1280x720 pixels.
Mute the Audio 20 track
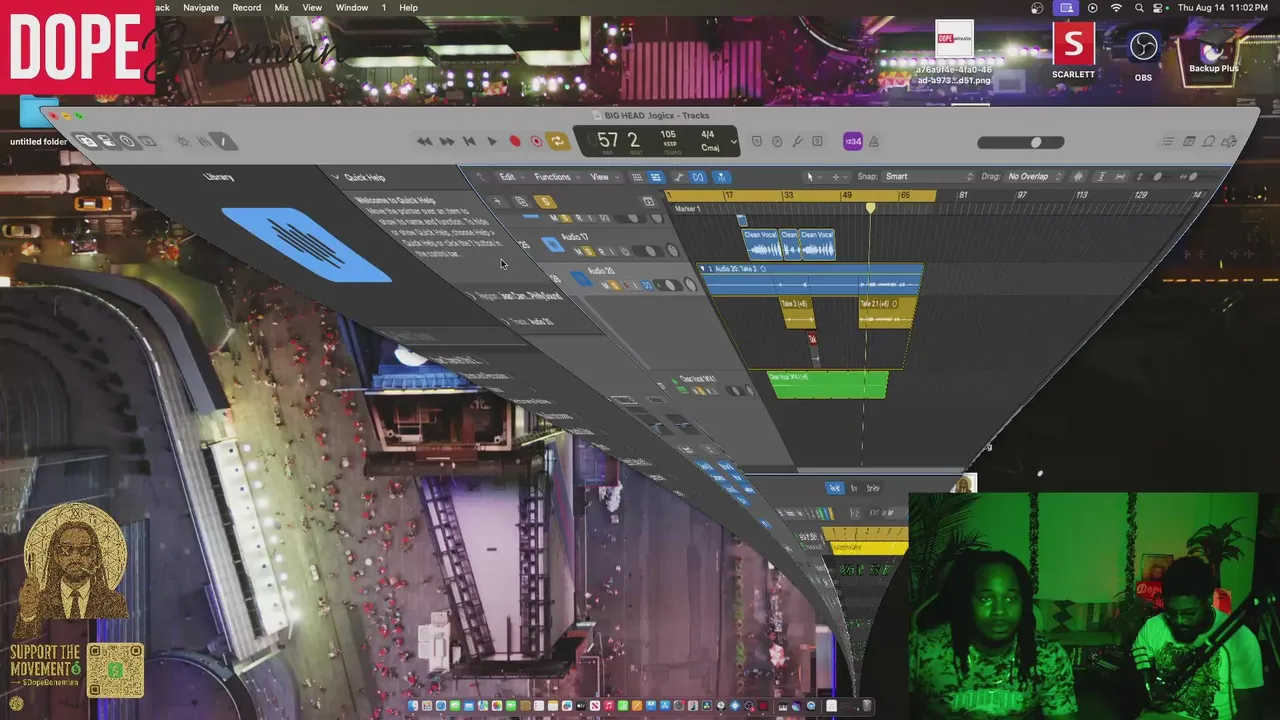point(606,286)
